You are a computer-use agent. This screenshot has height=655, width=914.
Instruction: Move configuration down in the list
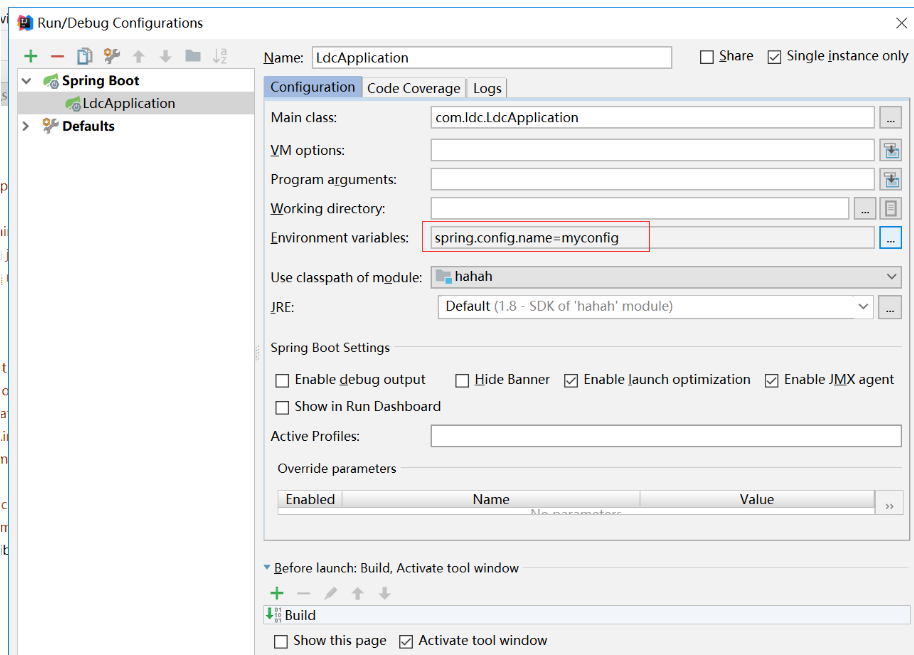pos(166,57)
